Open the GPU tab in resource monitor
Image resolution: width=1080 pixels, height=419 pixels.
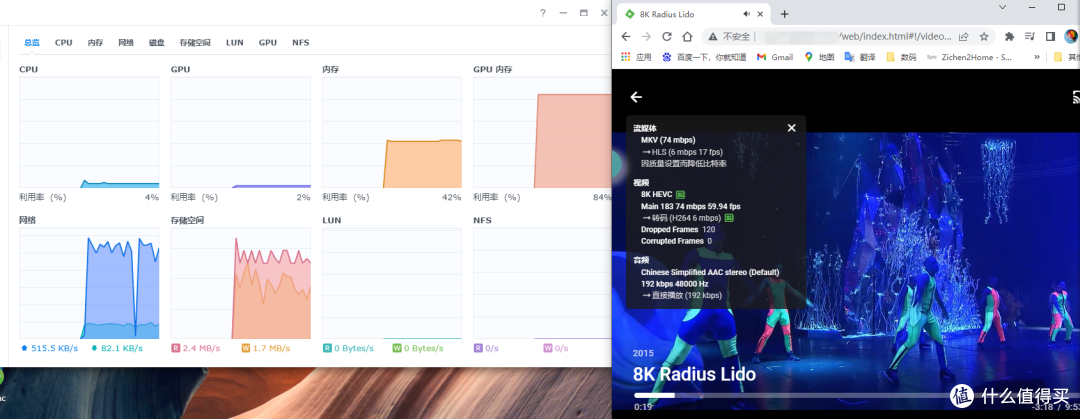click(x=268, y=43)
